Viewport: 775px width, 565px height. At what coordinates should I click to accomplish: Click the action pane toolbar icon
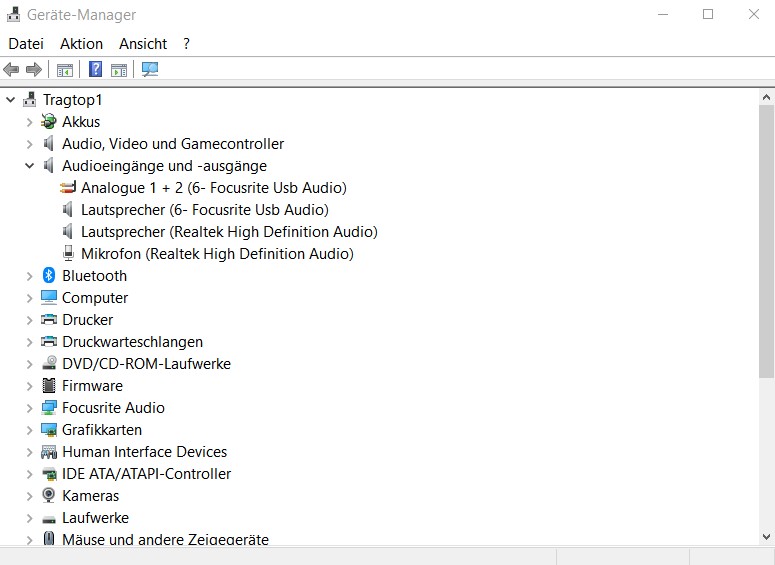119,70
